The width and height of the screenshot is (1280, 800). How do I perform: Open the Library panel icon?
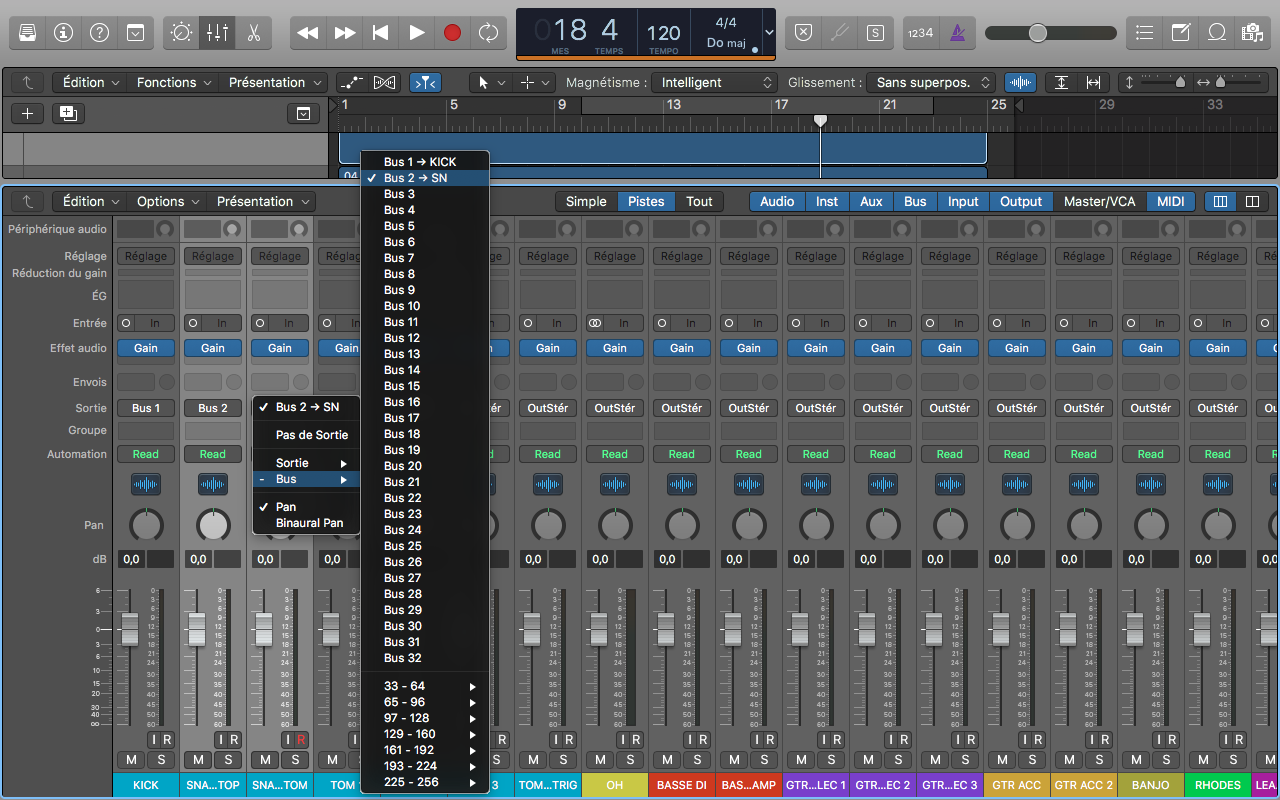pos(28,32)
